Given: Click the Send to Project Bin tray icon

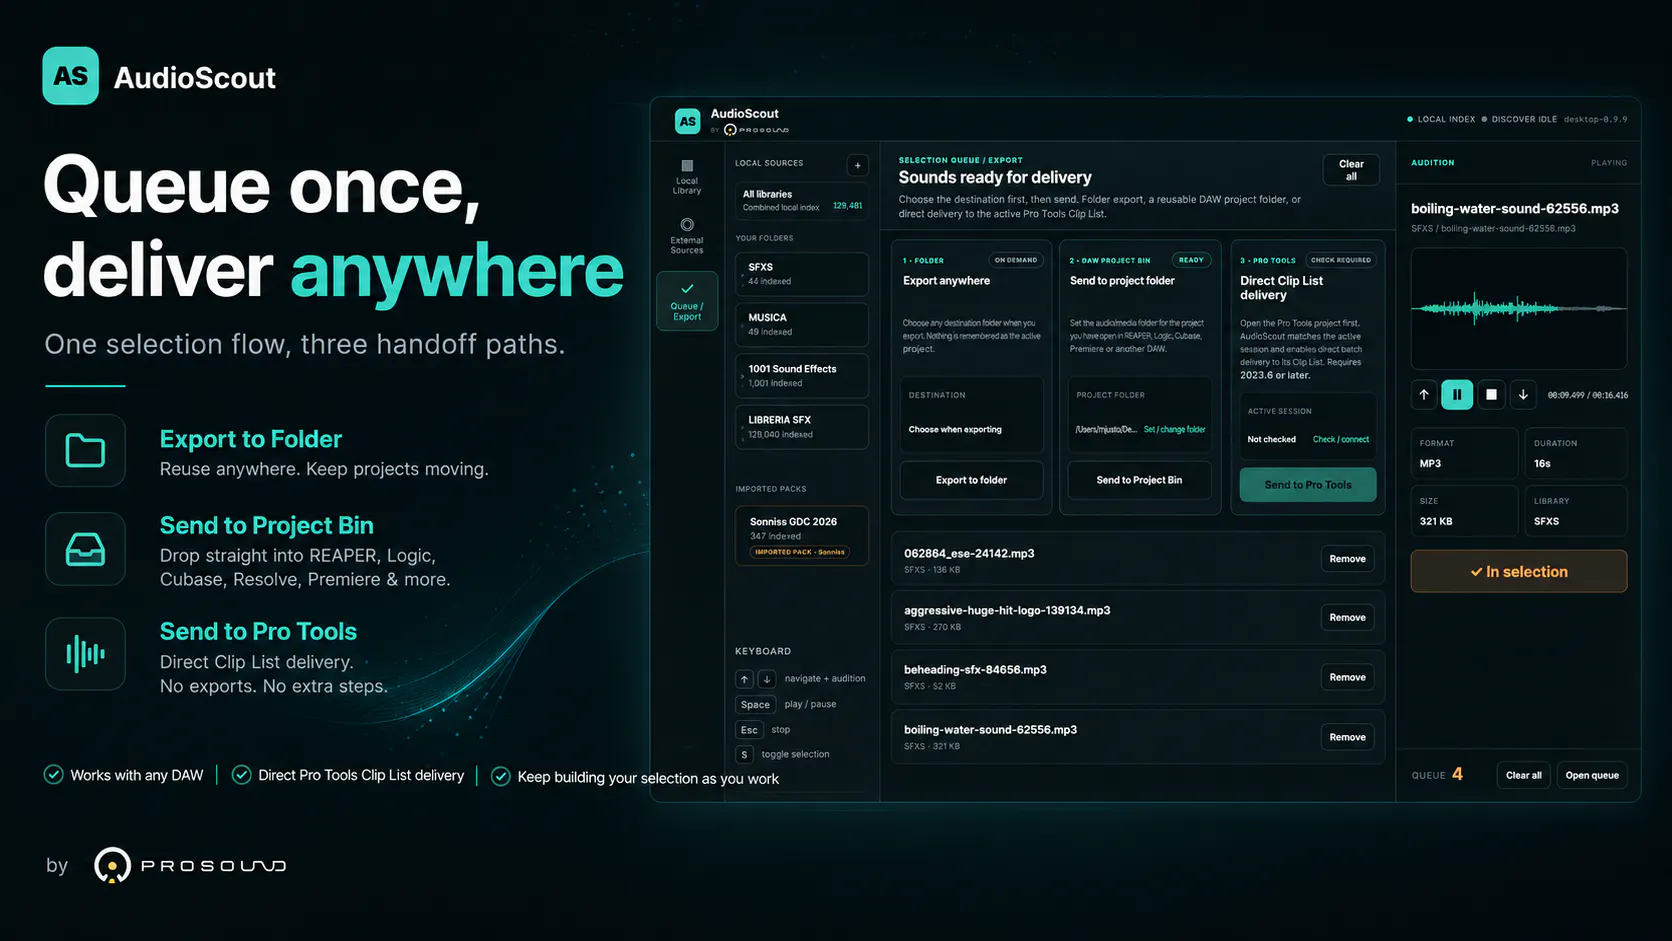Looking at the screenshot, I should [85, 549].
